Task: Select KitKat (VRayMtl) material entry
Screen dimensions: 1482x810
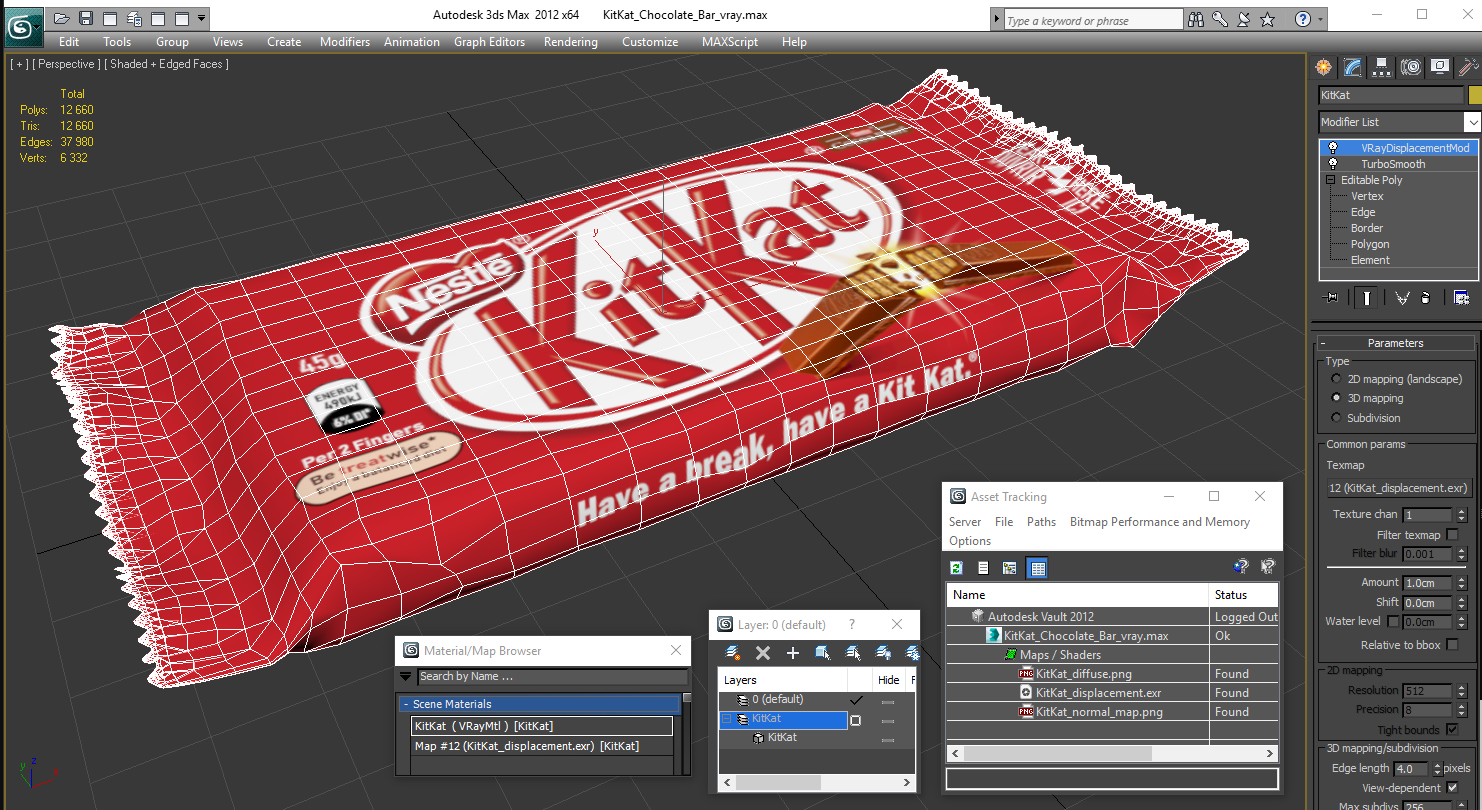Action: point(542,726)
